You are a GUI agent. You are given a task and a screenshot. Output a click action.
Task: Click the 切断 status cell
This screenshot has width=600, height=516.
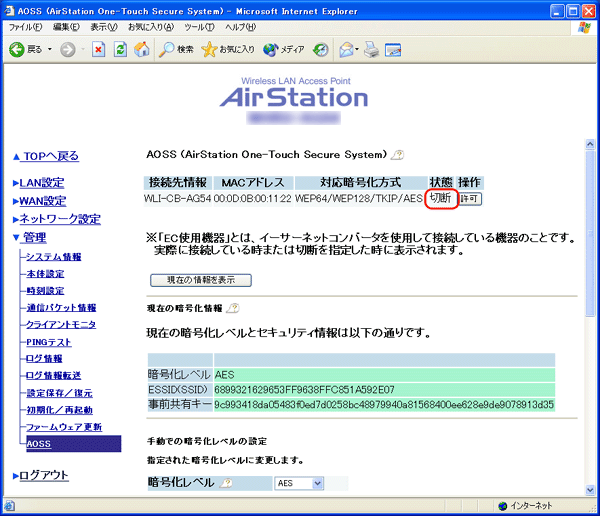441,198
